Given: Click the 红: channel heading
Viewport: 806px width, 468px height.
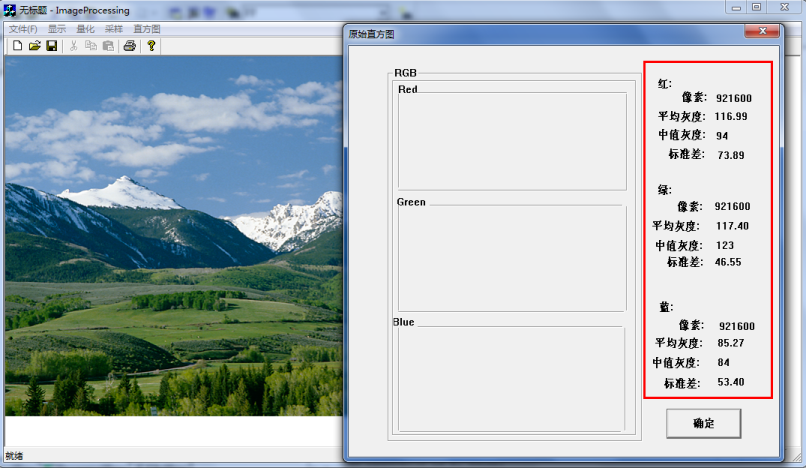Looking at the screenshot, I should (665, 83).
